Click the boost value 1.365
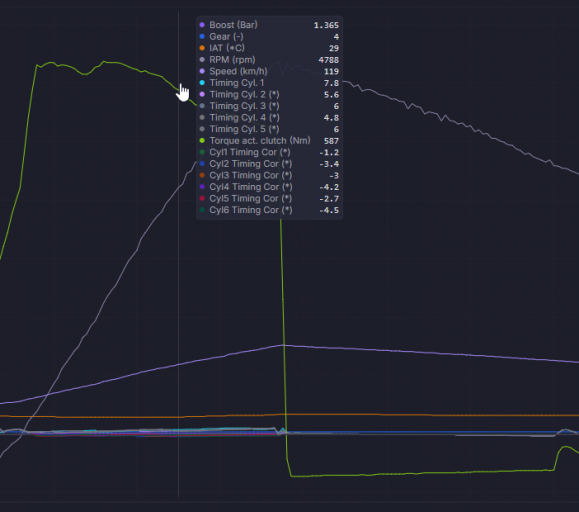 [x=326, y=25]
